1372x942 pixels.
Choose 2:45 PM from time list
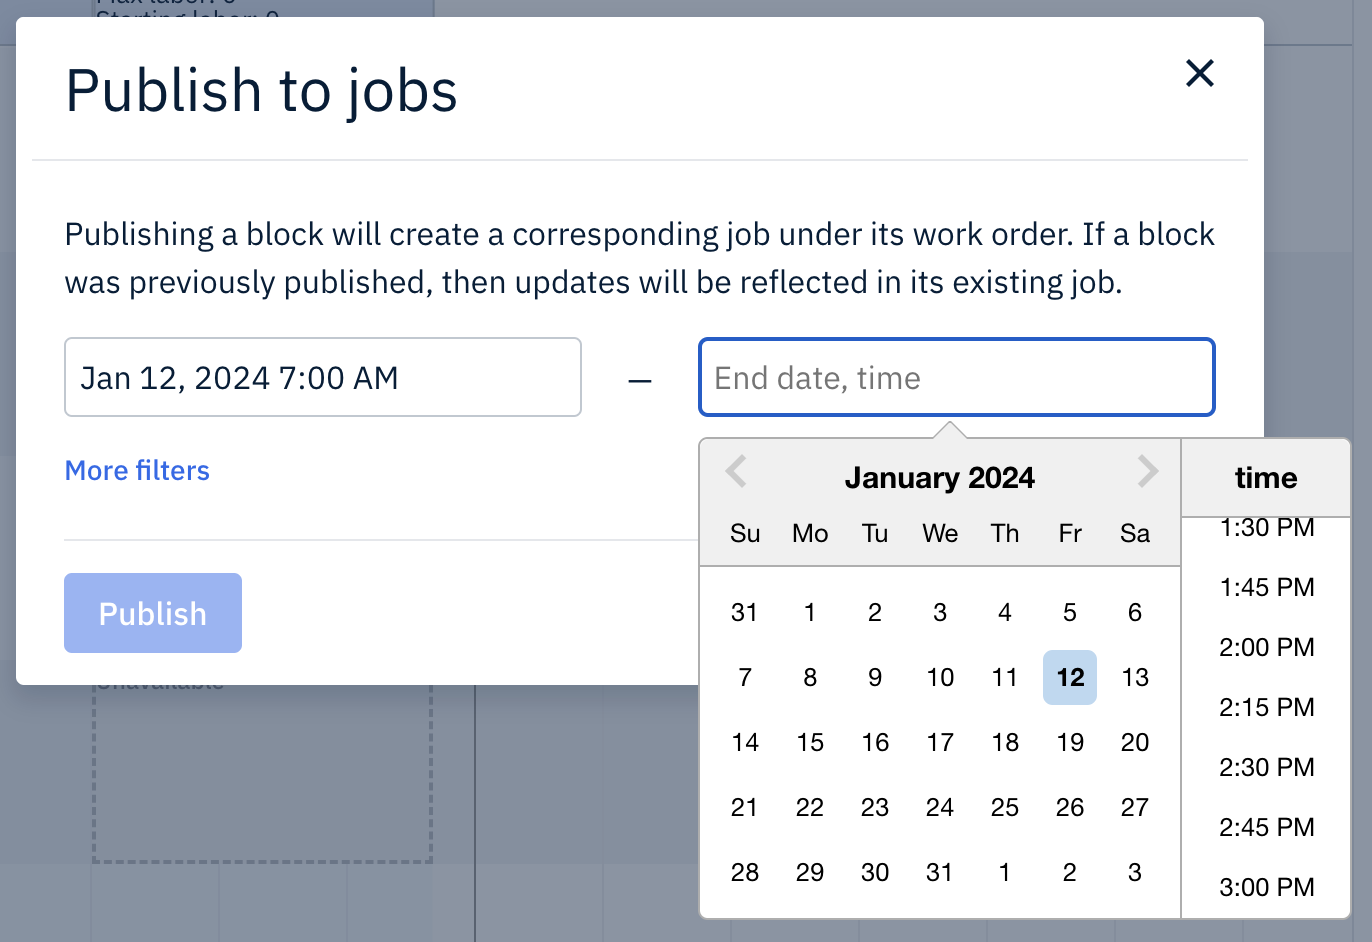(1266, 827)
